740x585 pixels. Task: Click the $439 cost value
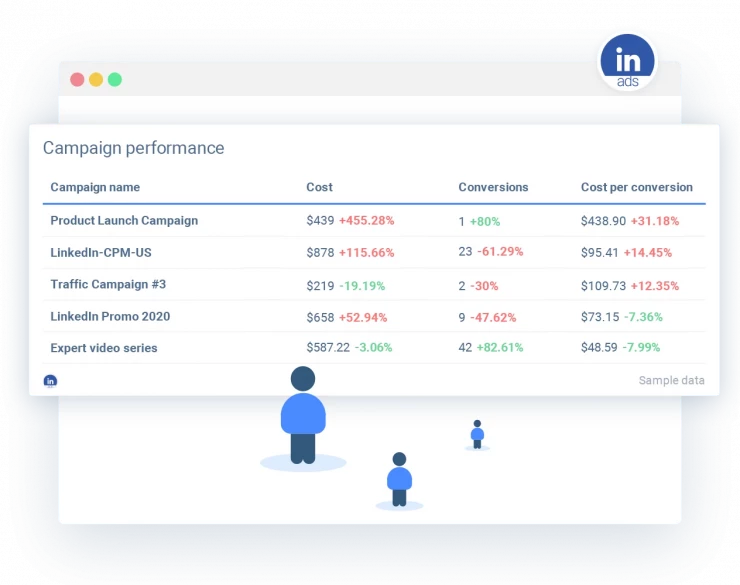(320, 221)
